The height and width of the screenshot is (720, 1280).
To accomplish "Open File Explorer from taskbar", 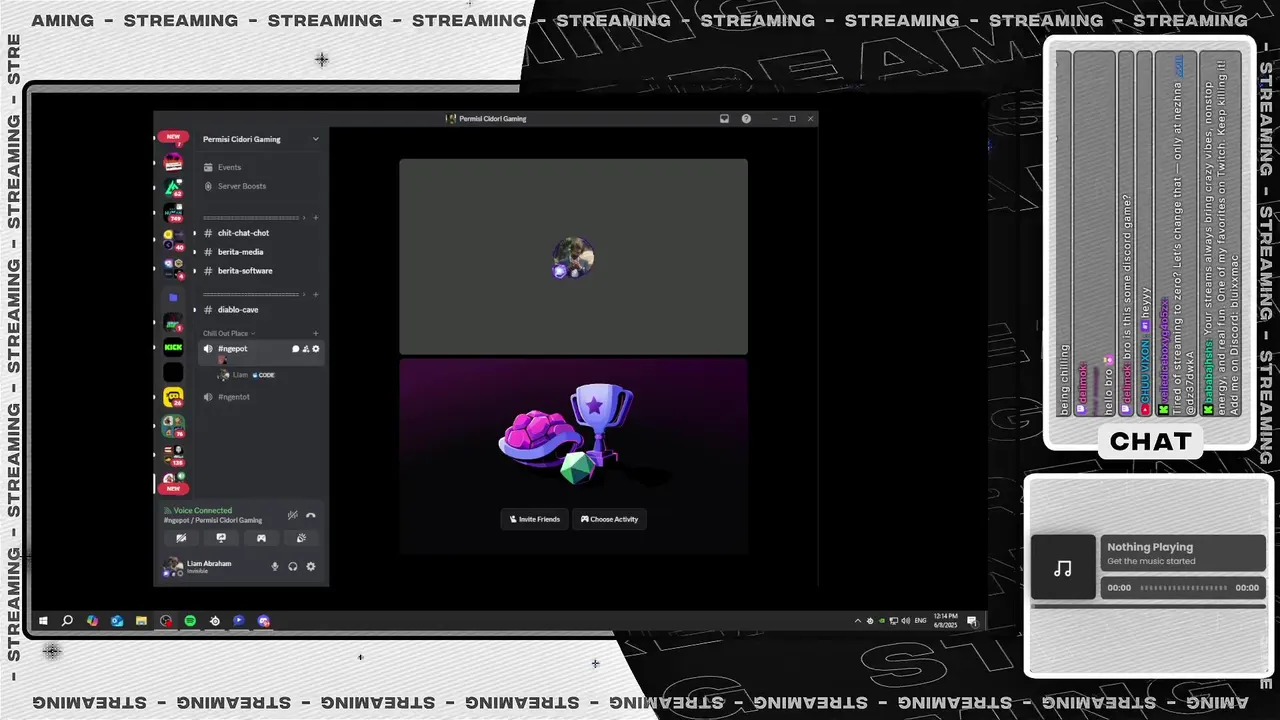I will pyautogui.click(x=141, y=621).
